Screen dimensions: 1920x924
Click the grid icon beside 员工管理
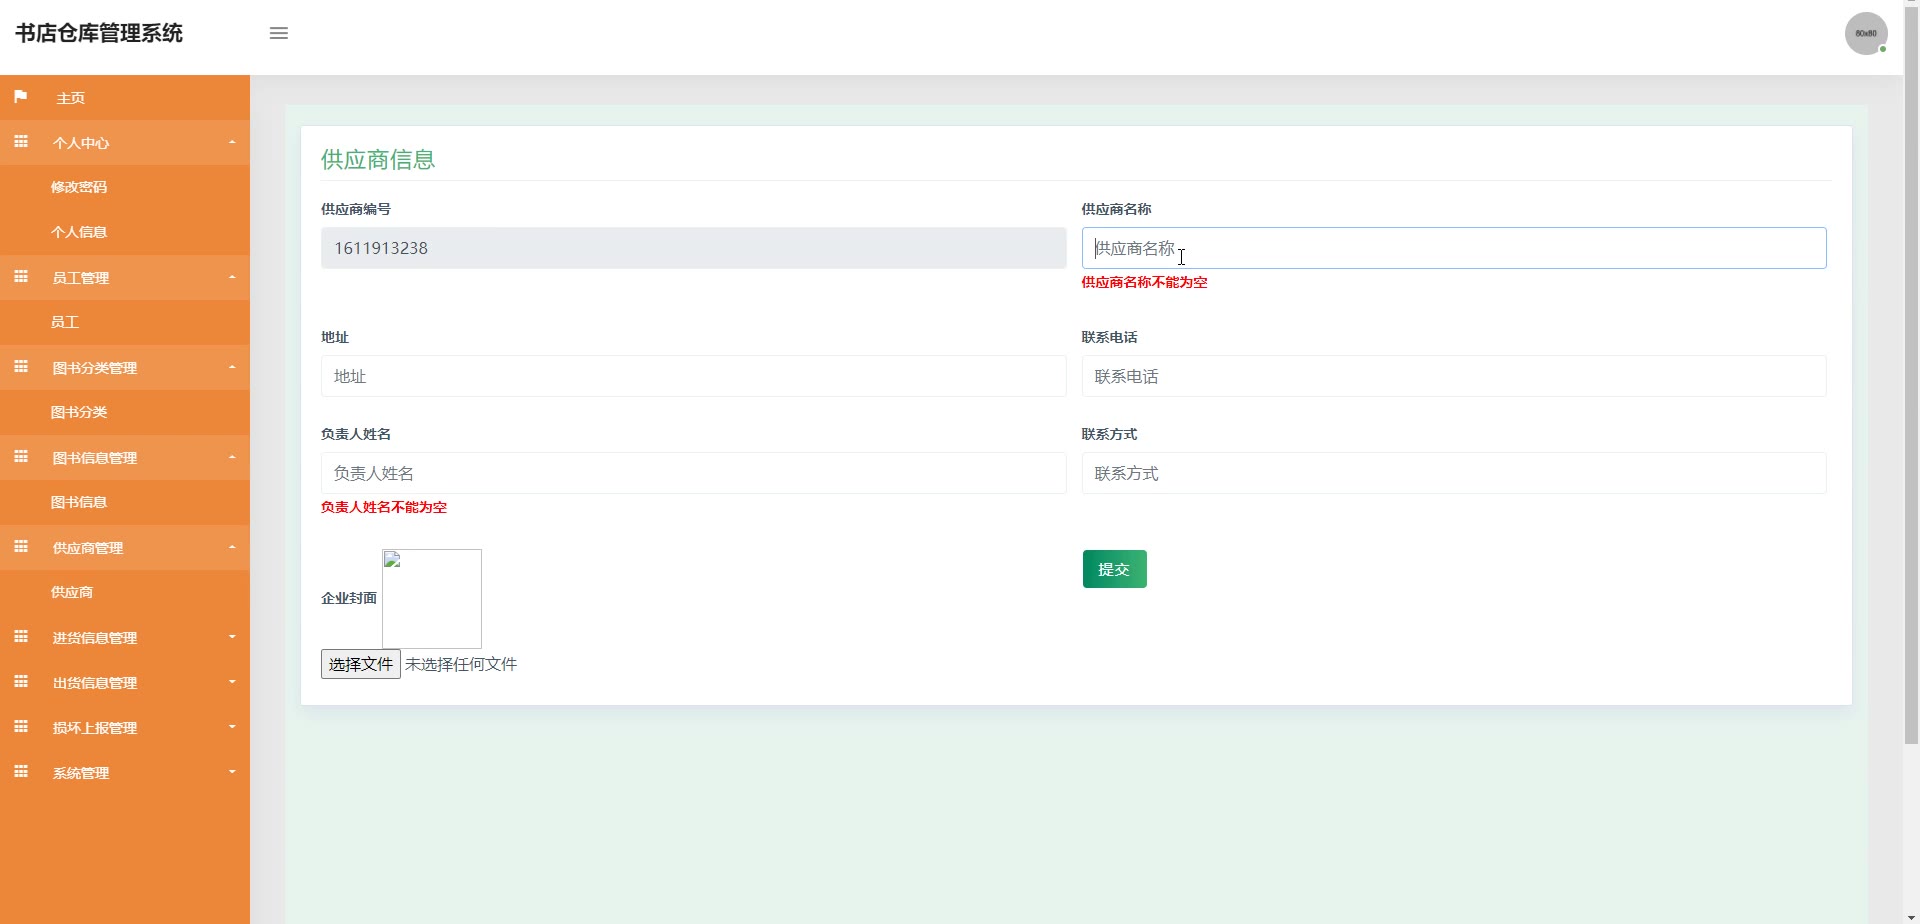tap(20, 277)
